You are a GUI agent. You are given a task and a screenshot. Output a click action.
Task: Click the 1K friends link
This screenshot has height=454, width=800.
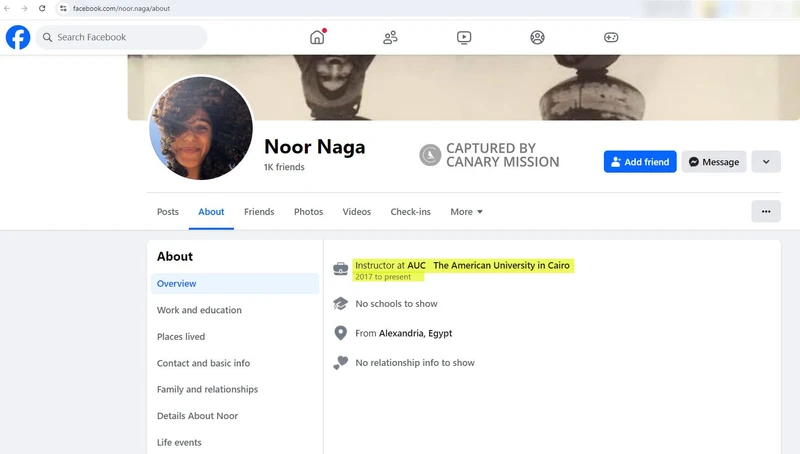284,167
